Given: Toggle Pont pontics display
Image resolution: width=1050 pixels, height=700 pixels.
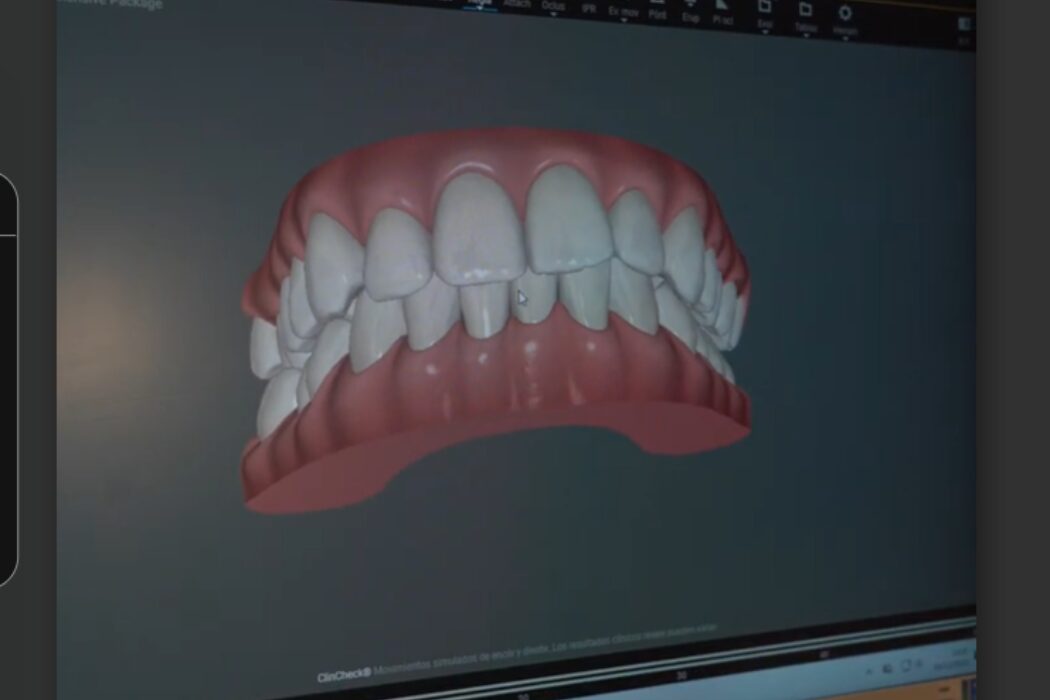Looking at the screenshot, I should coord(658,12).
